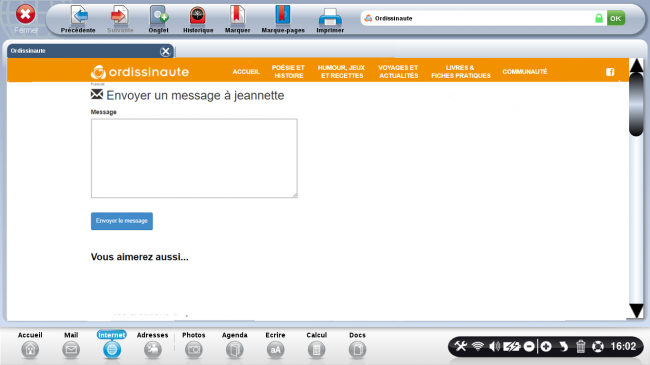650x365 pixels.
Task: Click the lifebuoy help icon
Action: pos(598,346)
